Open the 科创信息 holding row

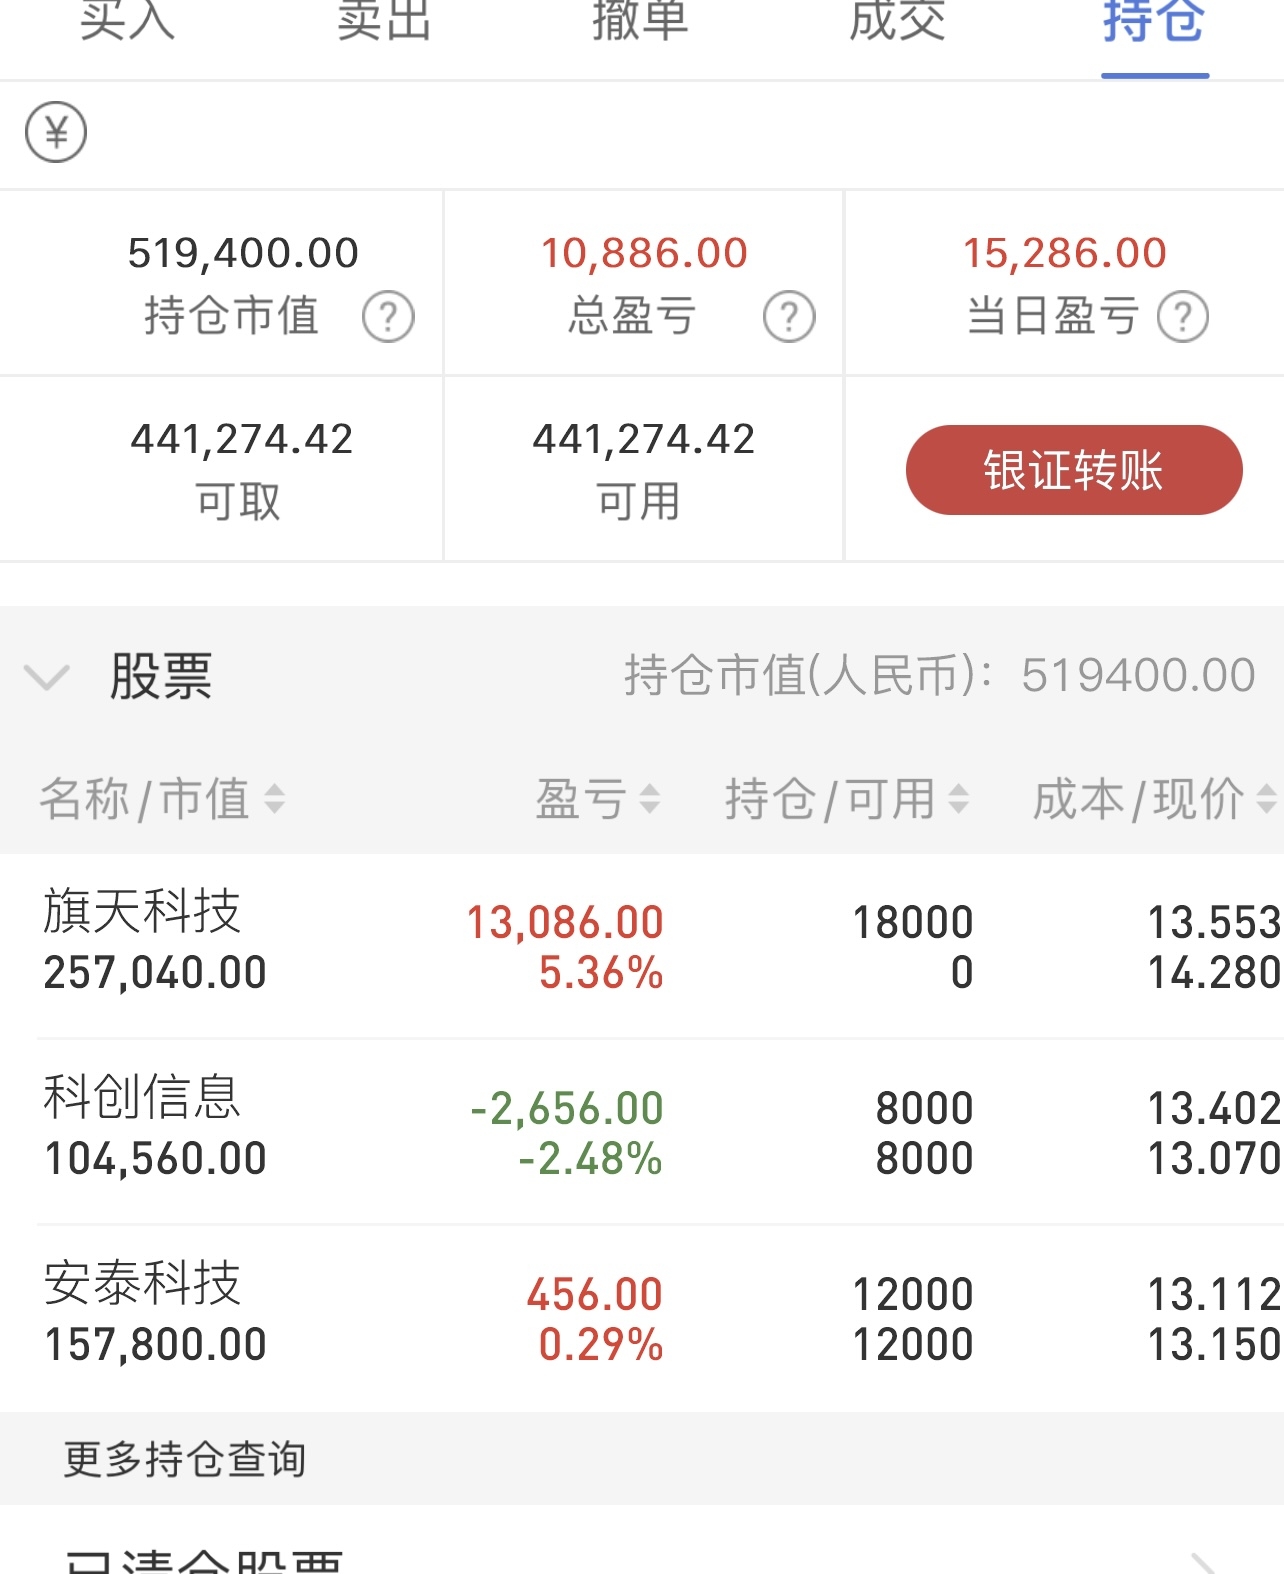642,1132
